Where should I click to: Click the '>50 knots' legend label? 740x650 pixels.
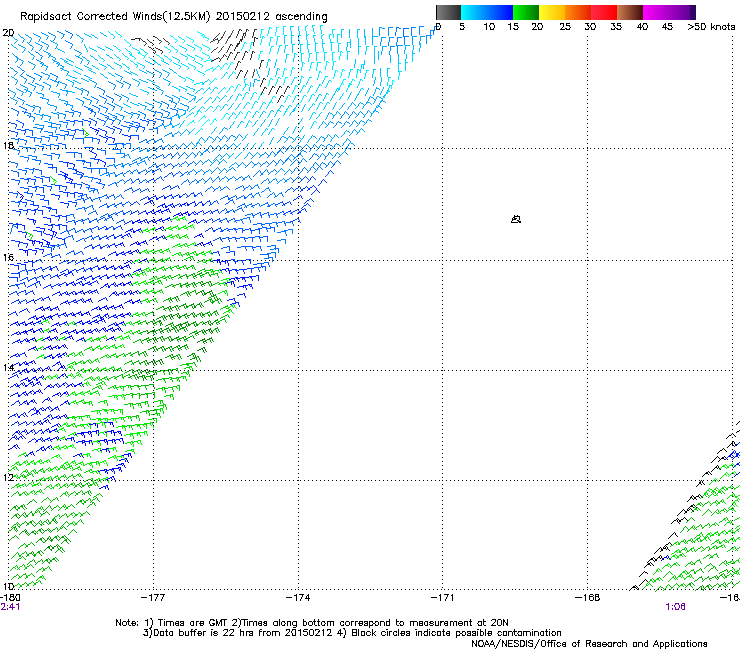coord(711,27)
